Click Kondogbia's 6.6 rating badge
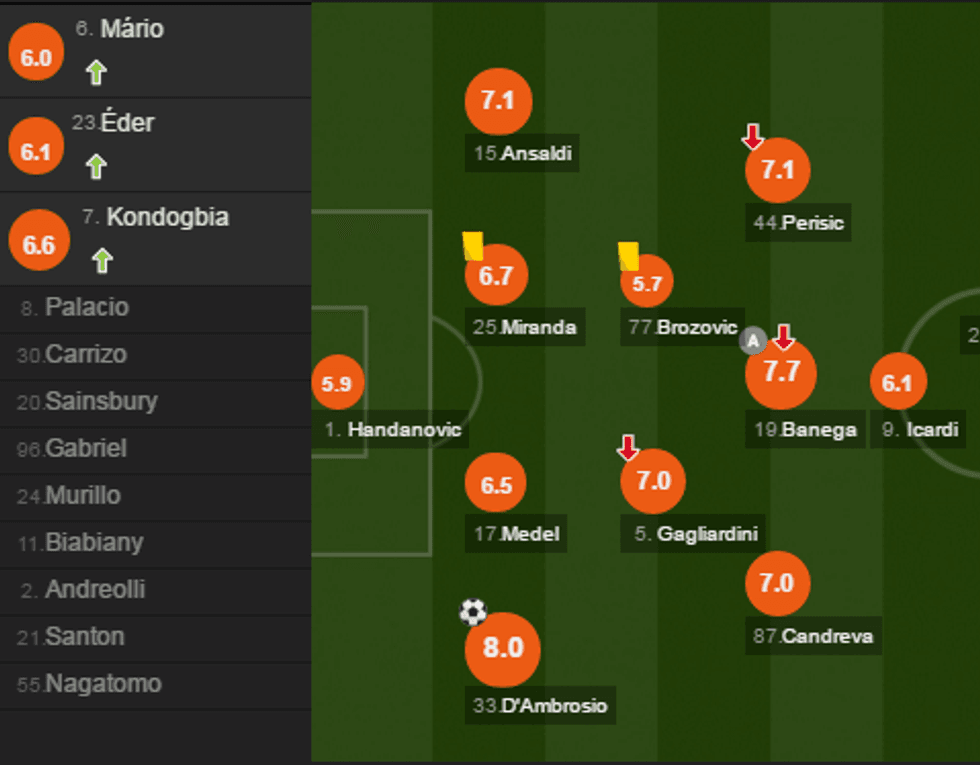 pos(38,245)
